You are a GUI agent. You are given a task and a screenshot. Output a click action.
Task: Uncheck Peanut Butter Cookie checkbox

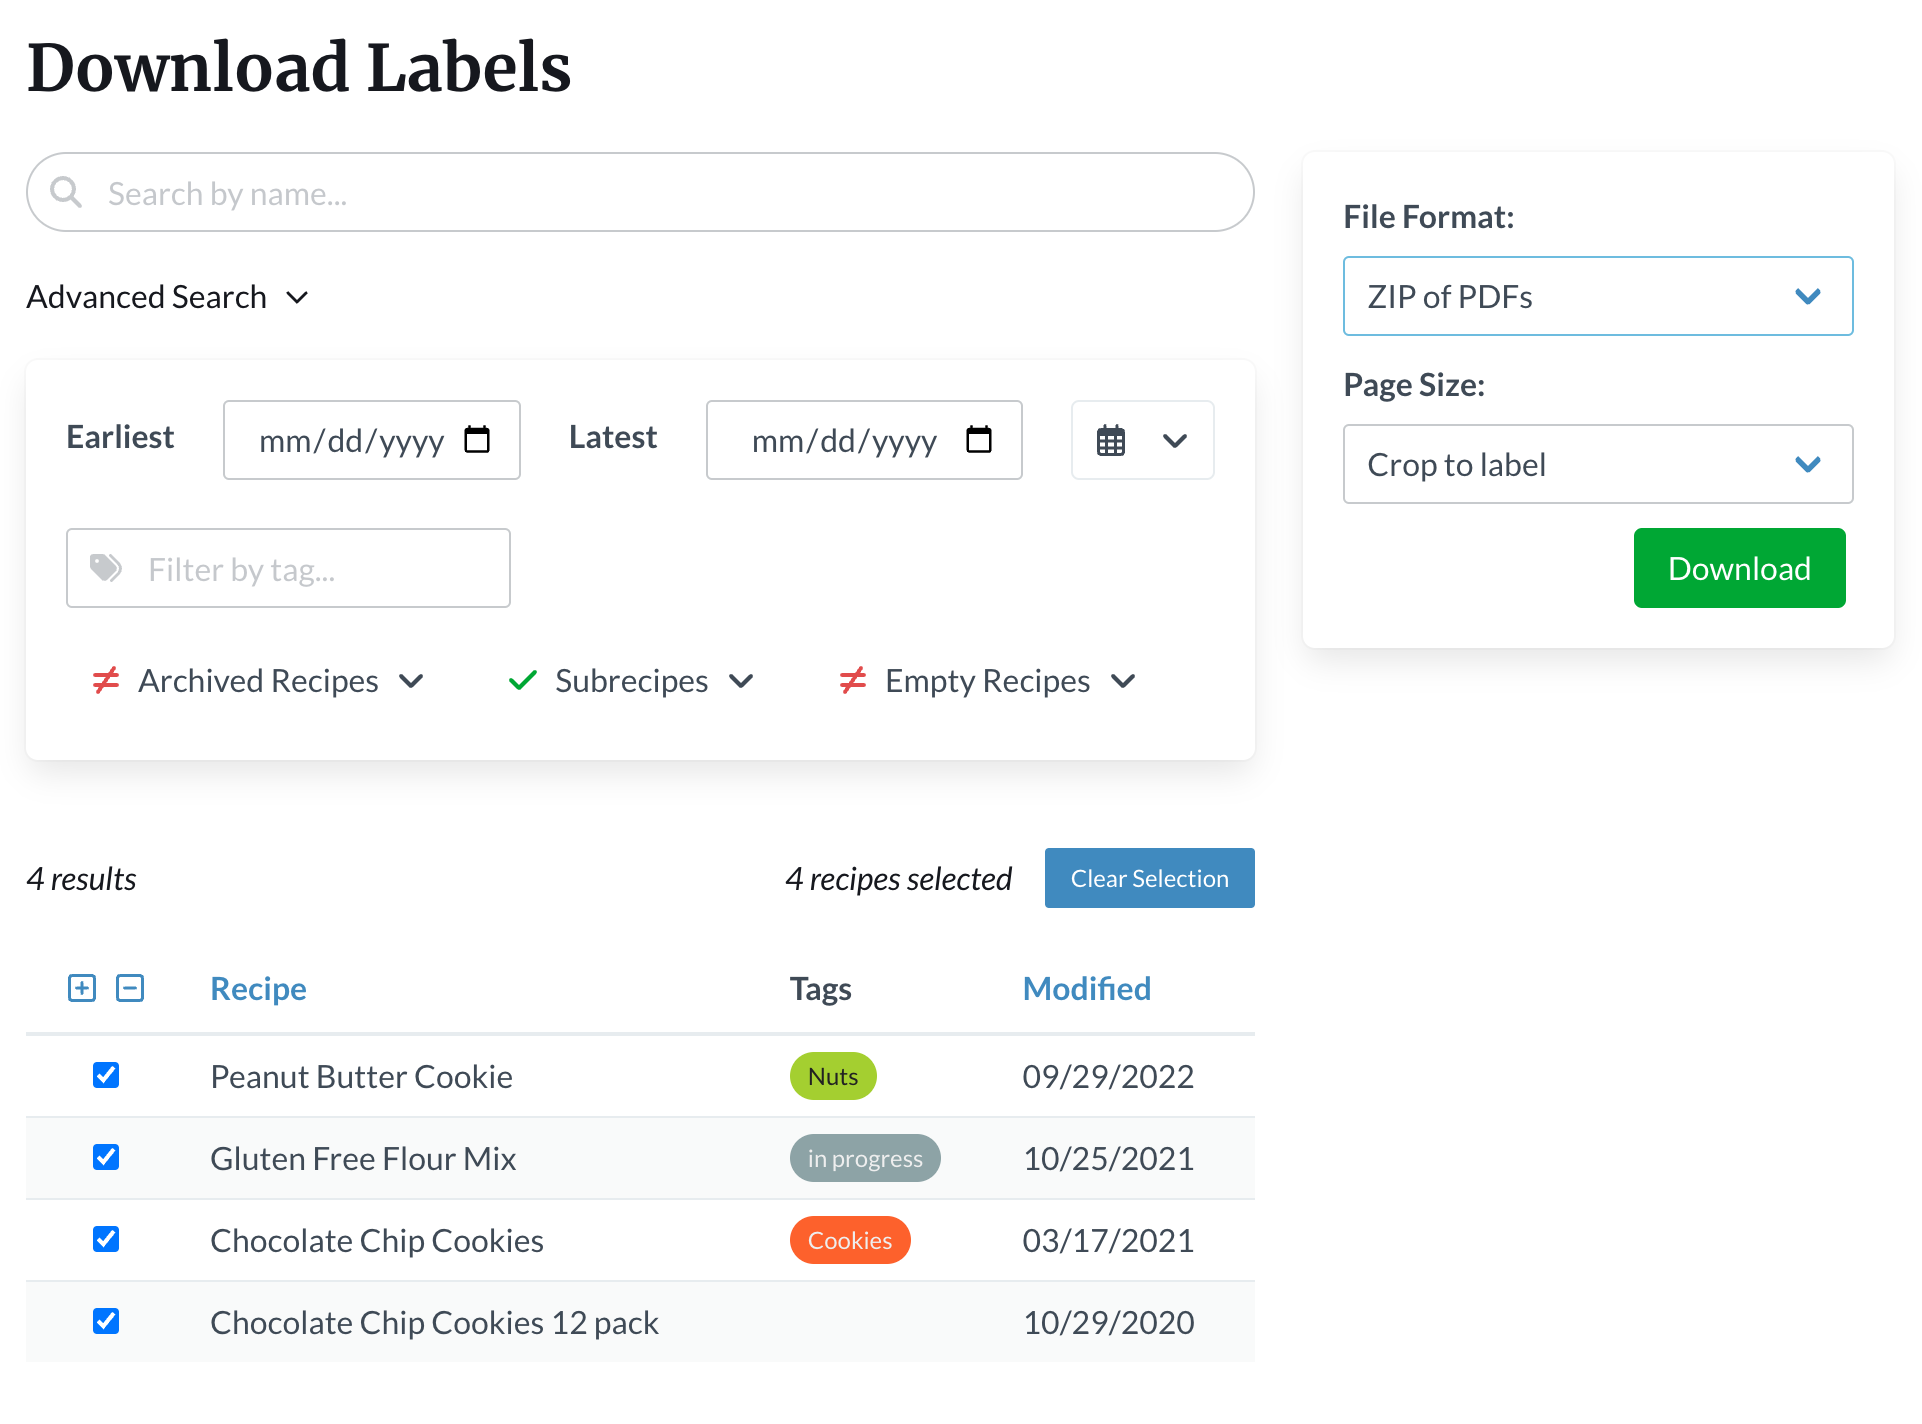tap(106, 1075)
